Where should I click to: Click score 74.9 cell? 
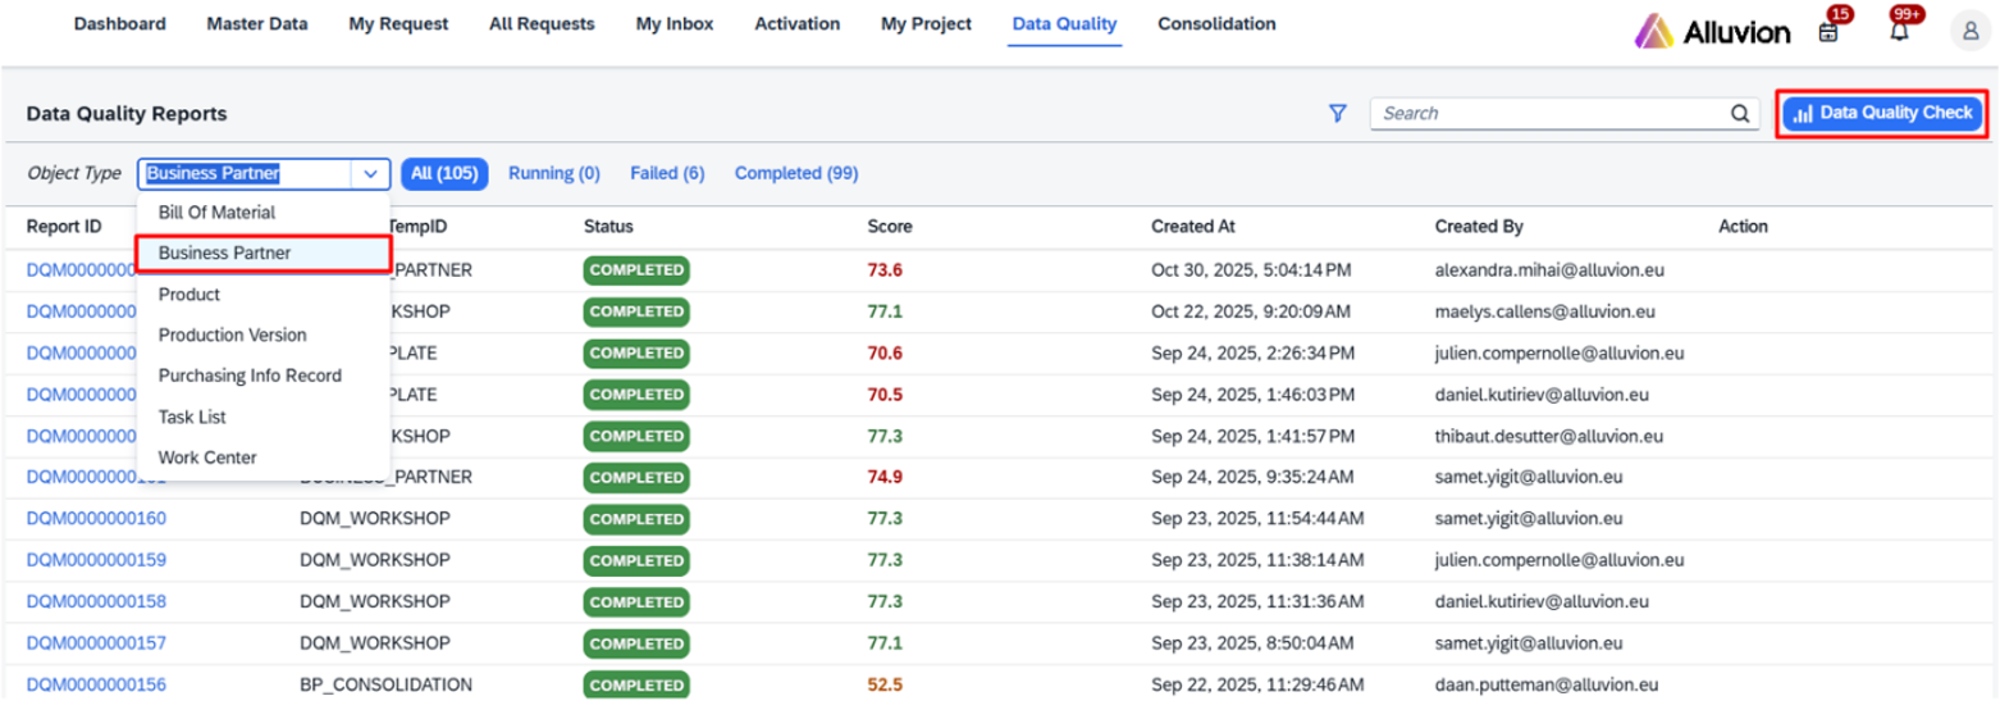click(x=885, y=477)
